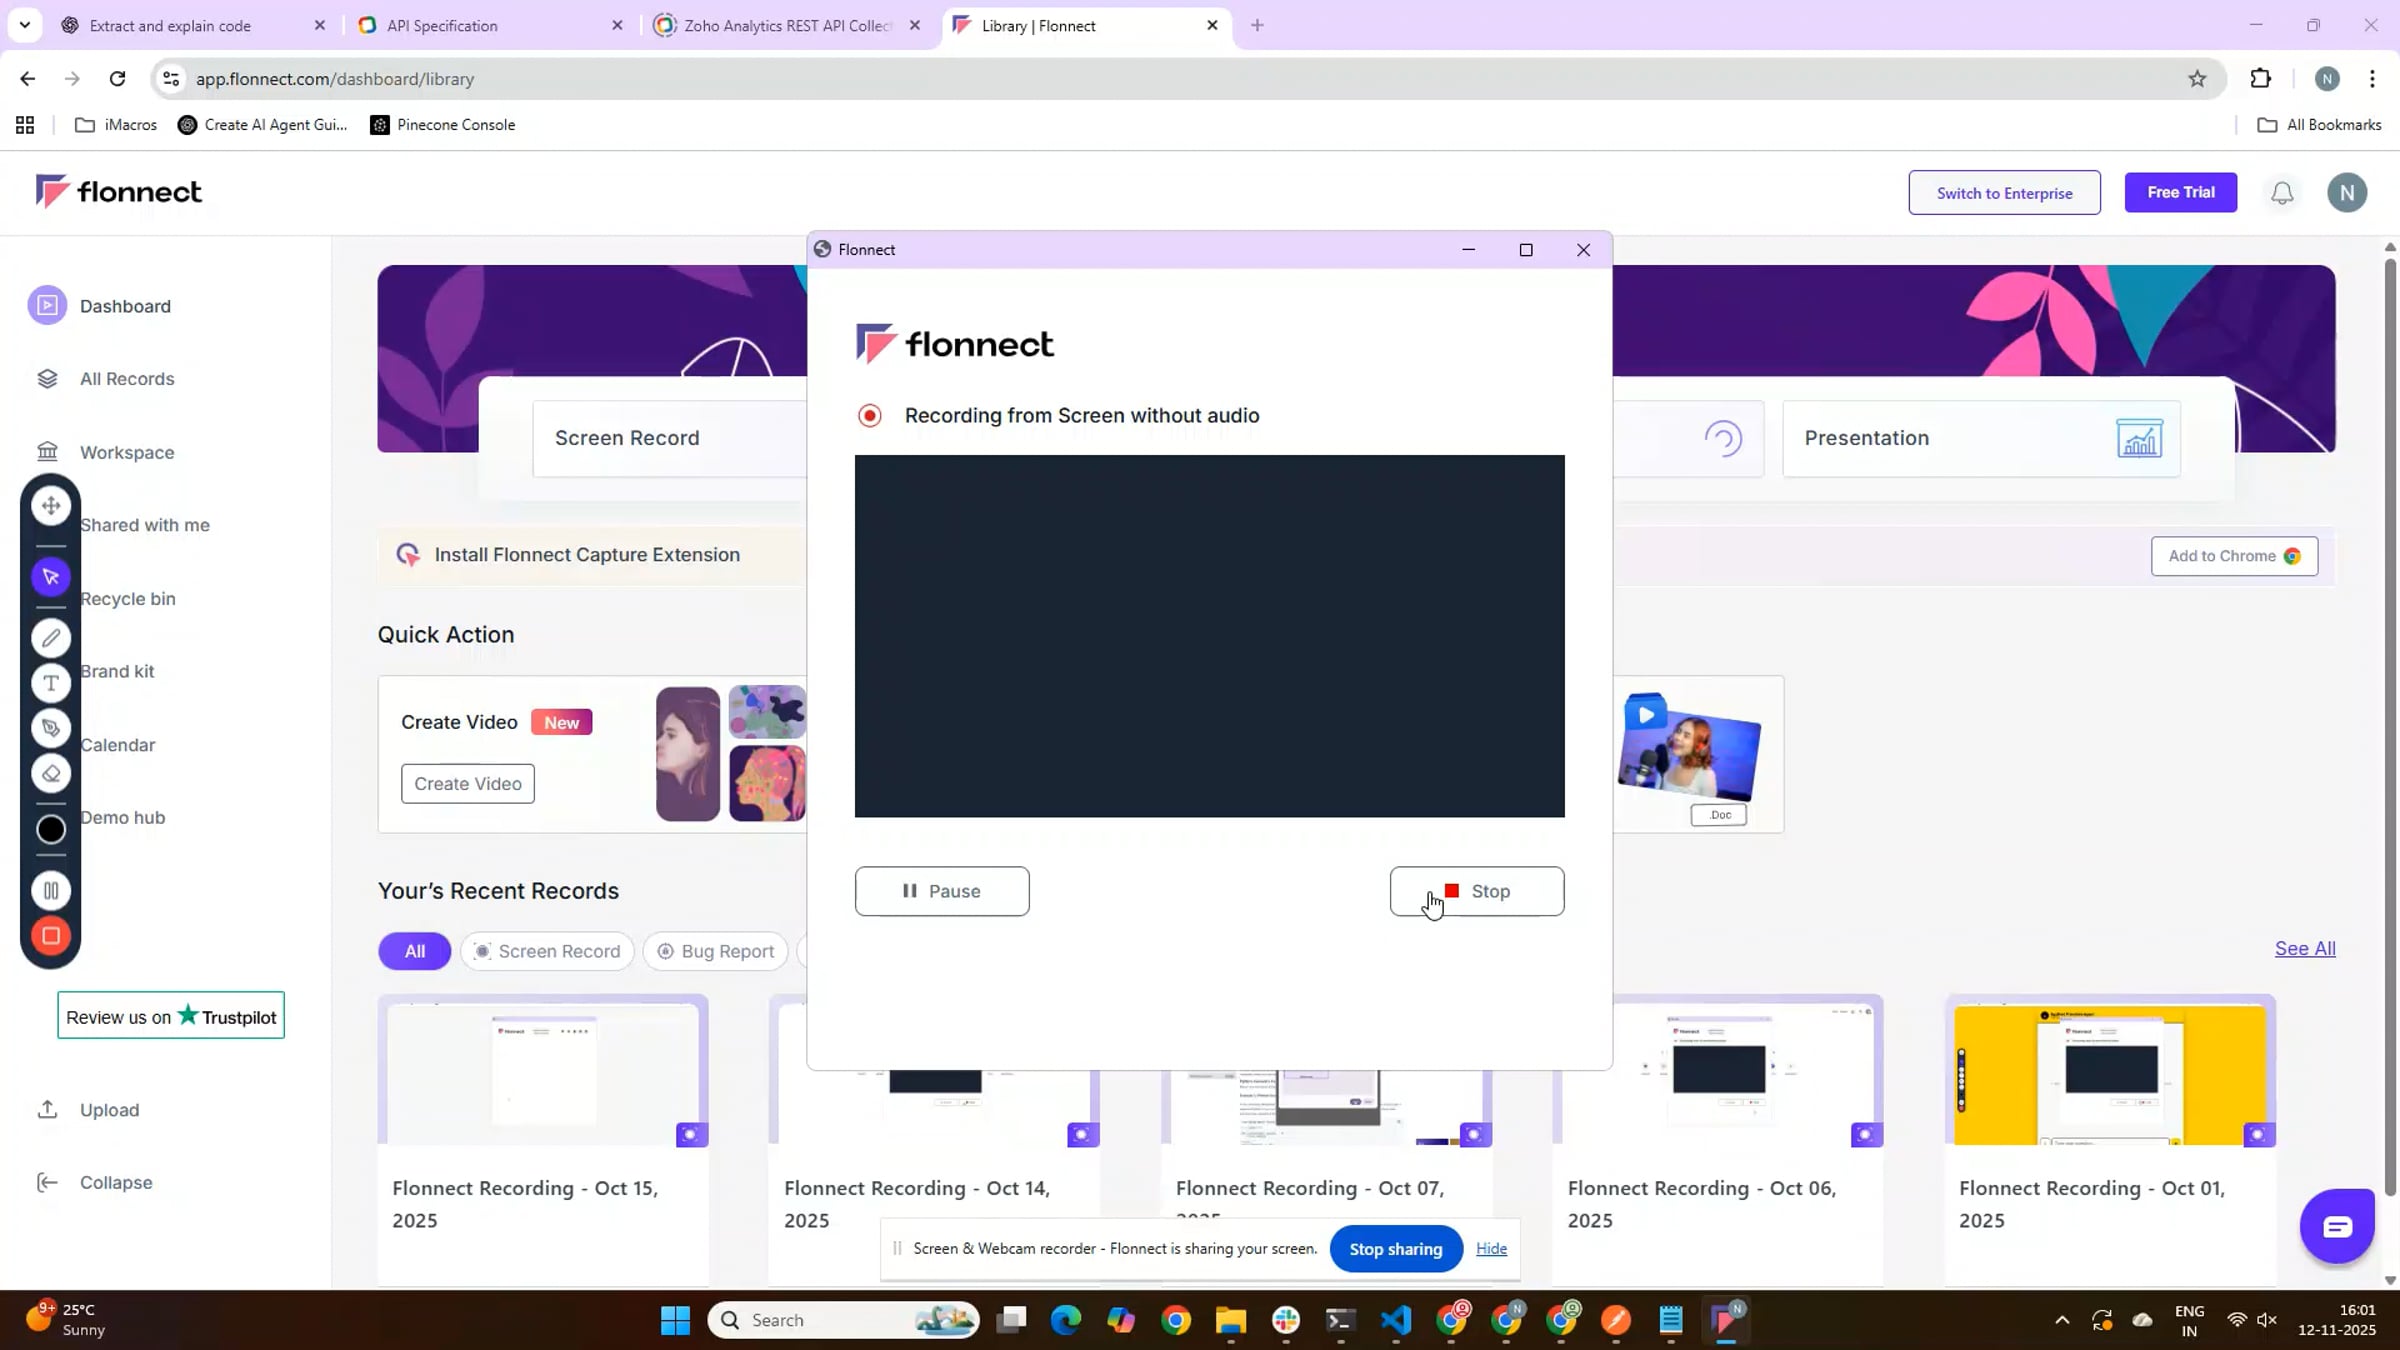This screenshot has width=2400, height=1350.
Task: Click the Stop sharing button
Action: 1394,1248
